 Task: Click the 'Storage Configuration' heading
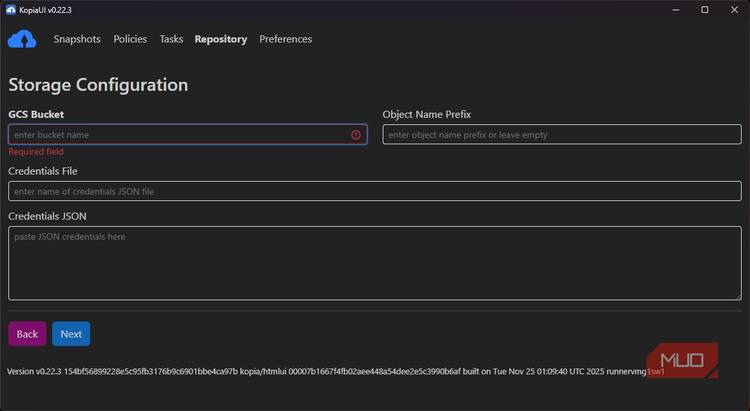[98, 85]
